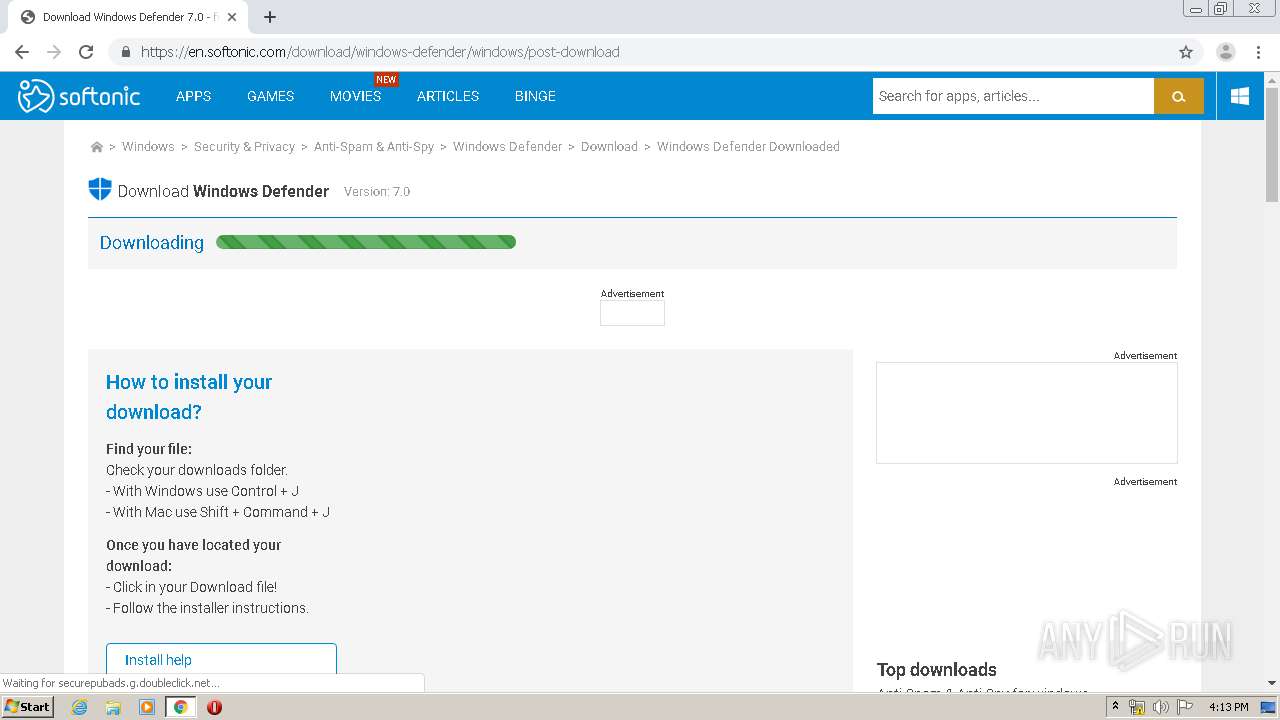Click the Windows Defender breadcrumb link
Screen dimensions: 1280x720
507,147
